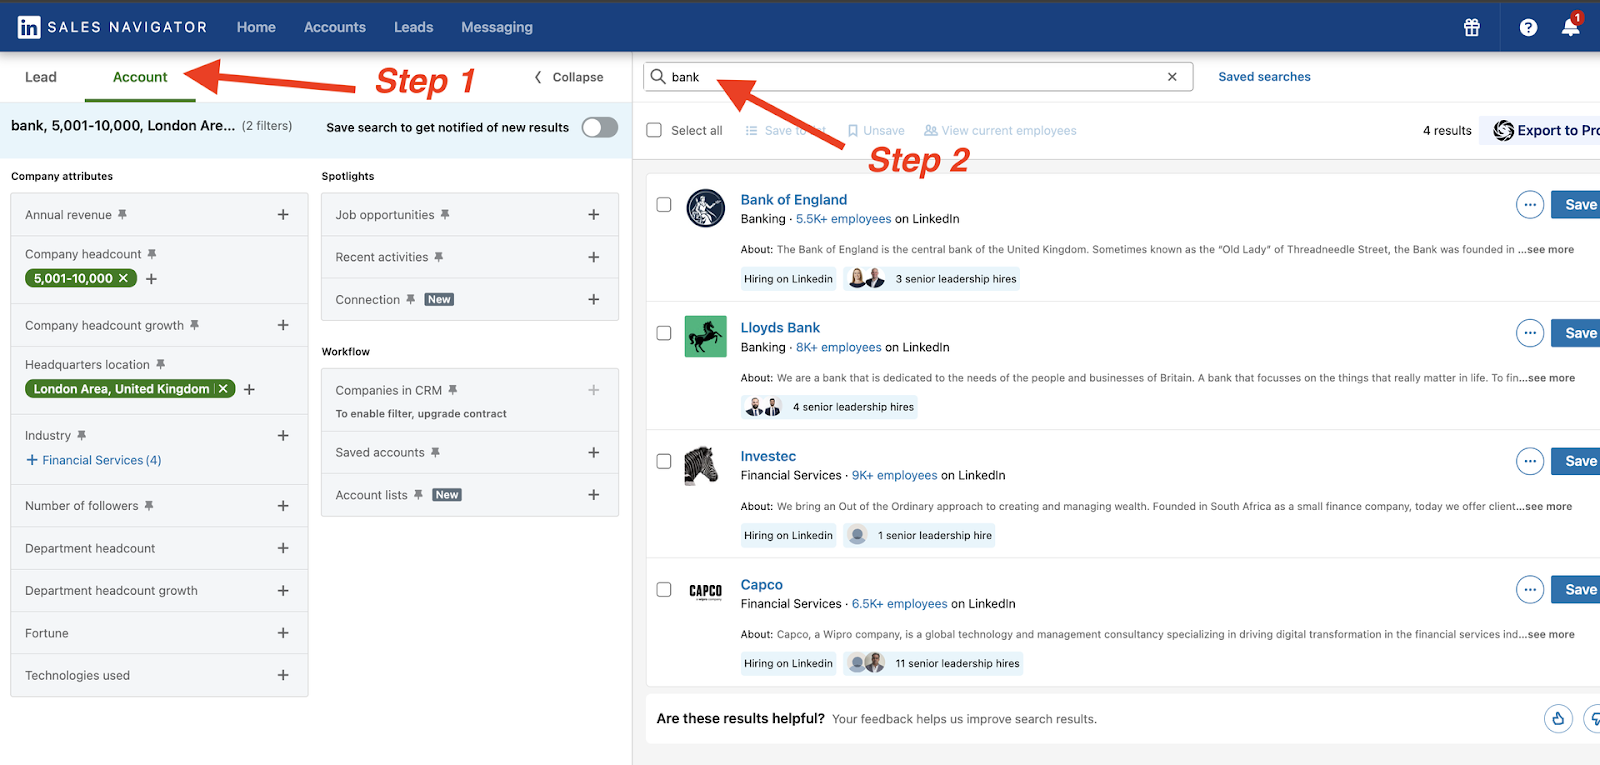The height and width of the screenshot is (765, 1600).
Task: Click the LinkedIn Sales Navigator logo
Action: (x=112, y=27)
